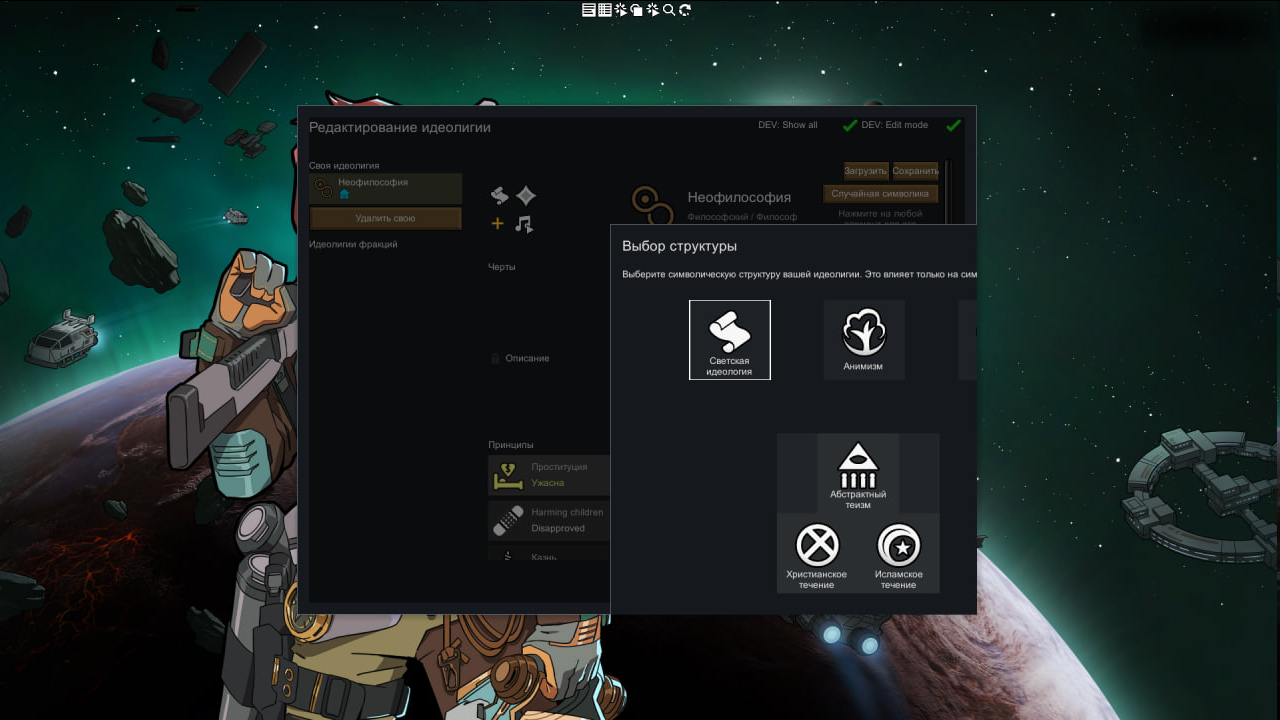Image resolution: width=1280 pixels, height=720 pixels.
Task: Click the Казнь precept row
Action: [549, 554]
